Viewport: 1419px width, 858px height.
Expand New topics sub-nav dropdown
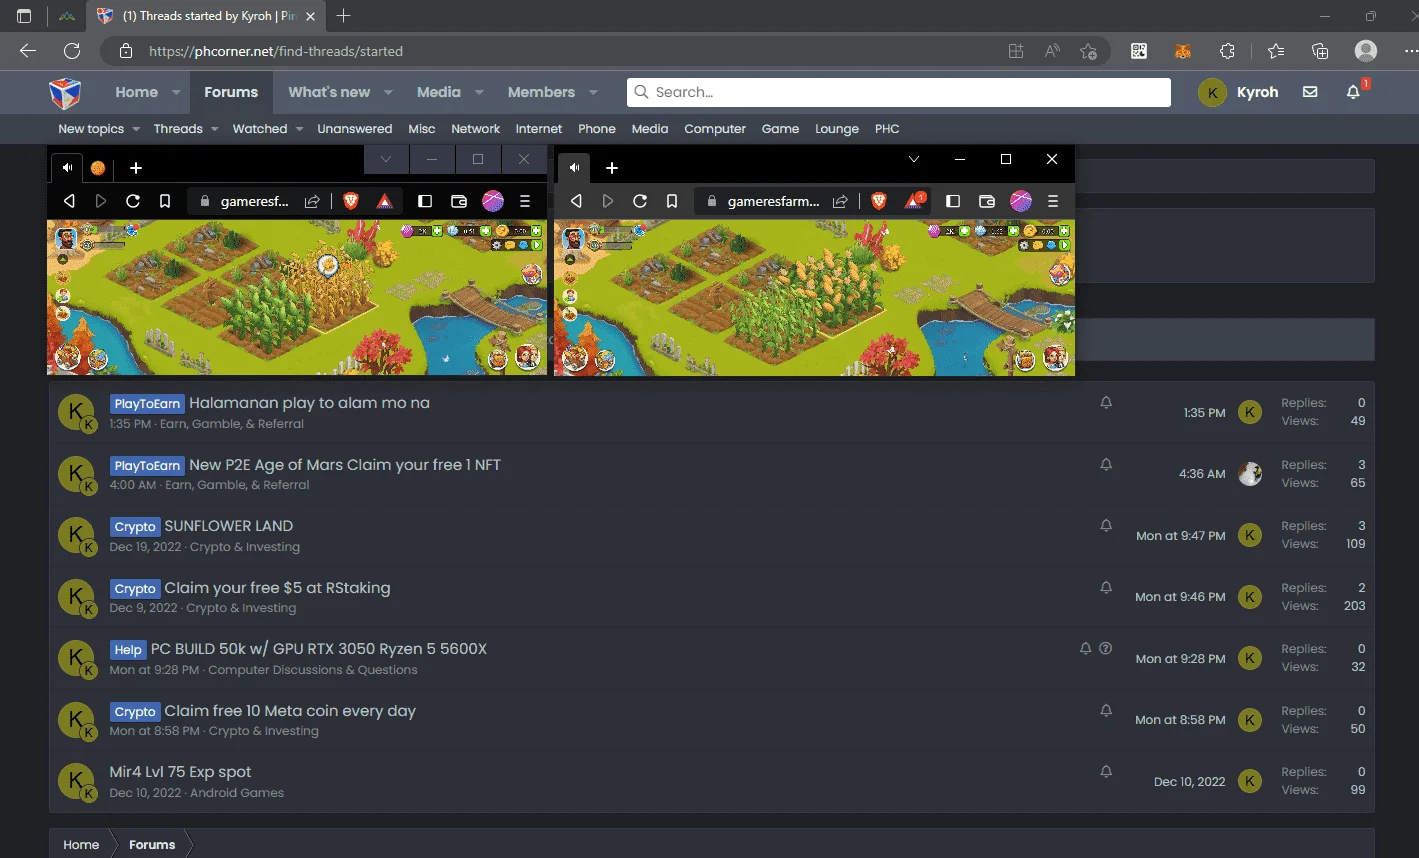click(134, 129)
